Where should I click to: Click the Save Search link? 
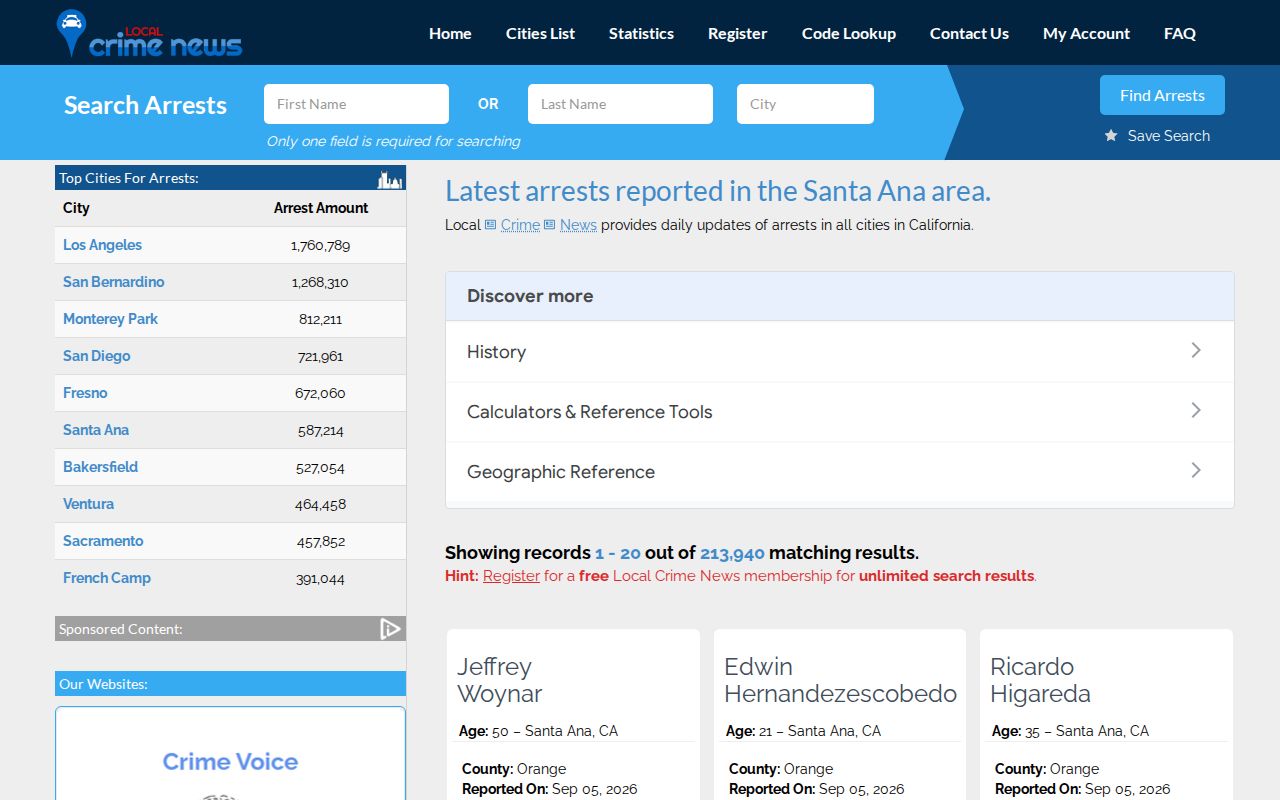tap(1168, 135)
